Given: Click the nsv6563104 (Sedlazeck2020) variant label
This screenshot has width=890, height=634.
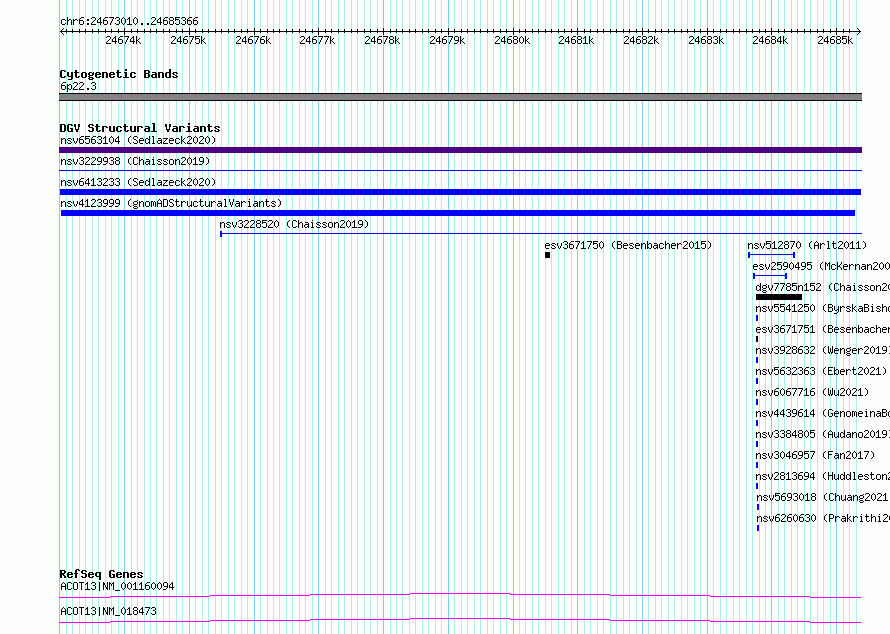Looking at the screenshot, I should pyautogui.click(x=138, y=140).
